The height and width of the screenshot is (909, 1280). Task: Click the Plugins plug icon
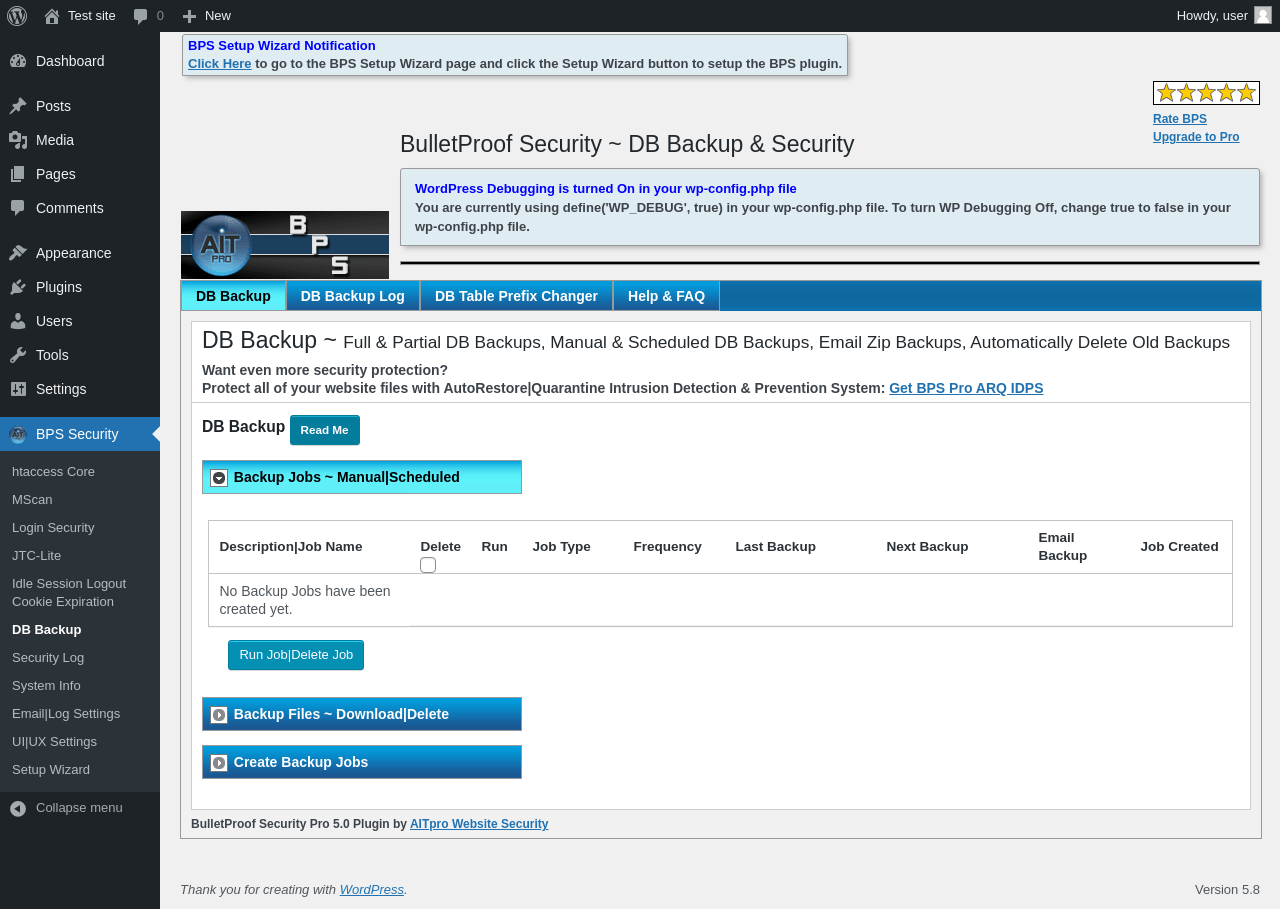[18, 287]
